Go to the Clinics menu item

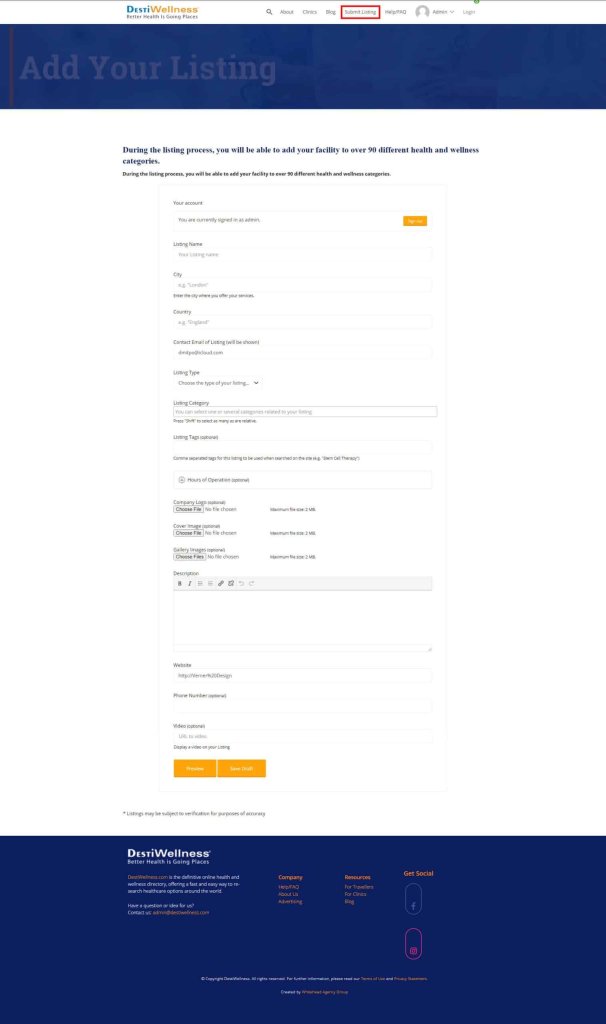[310, 12]
